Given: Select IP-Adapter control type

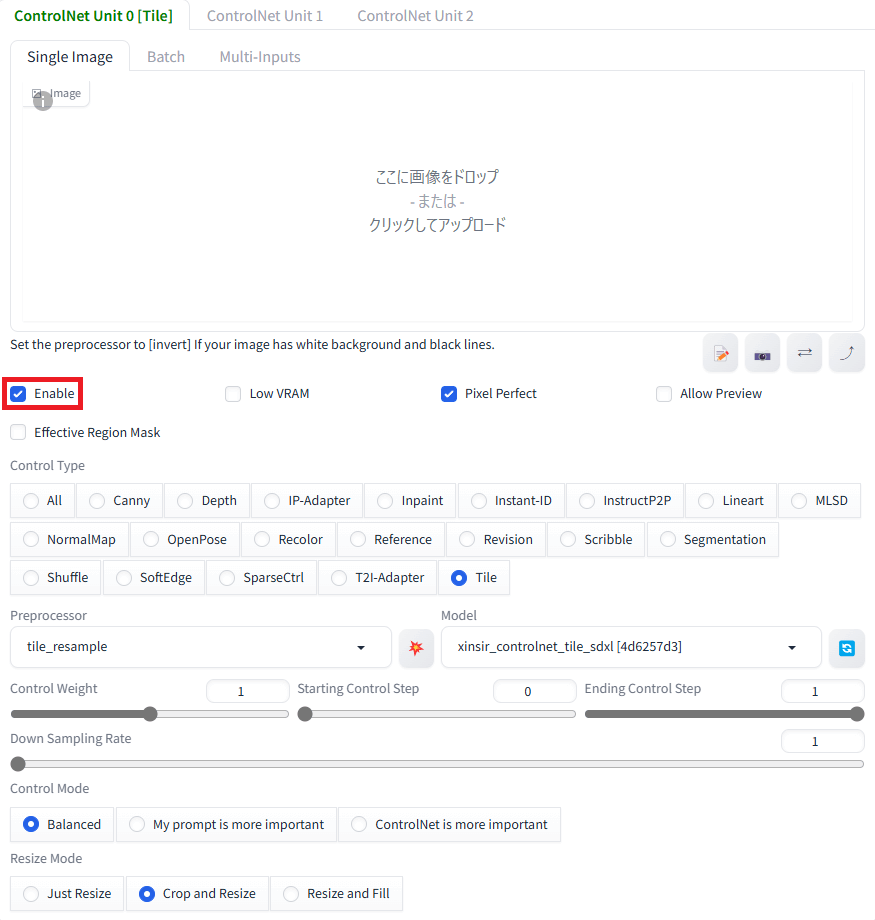Looking at the screenshot, I should point(307,500).
